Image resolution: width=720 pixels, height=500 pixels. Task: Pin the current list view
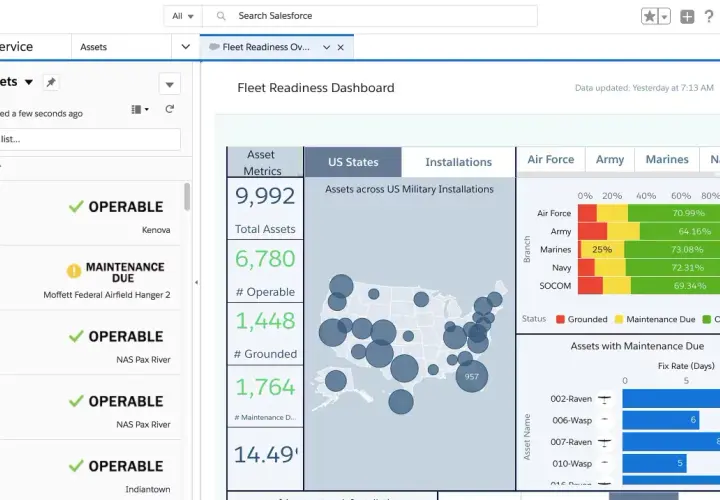click(51, 82)
